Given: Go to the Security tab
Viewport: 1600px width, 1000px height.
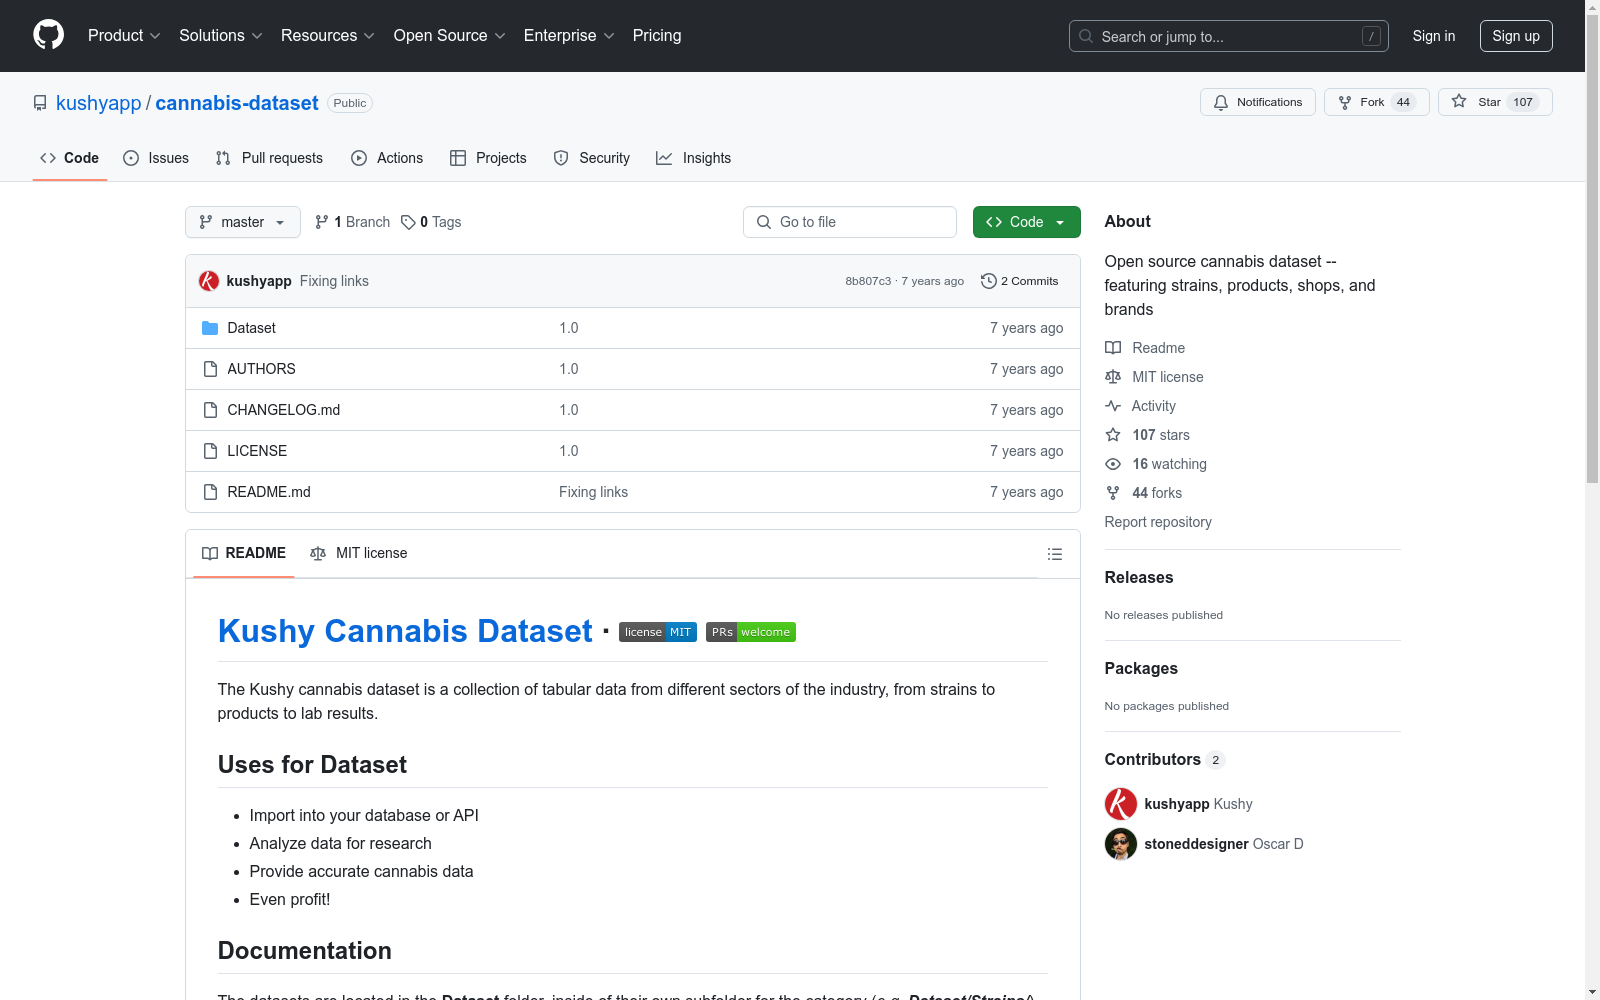Looking at the screenshot, I should (592, 158).
